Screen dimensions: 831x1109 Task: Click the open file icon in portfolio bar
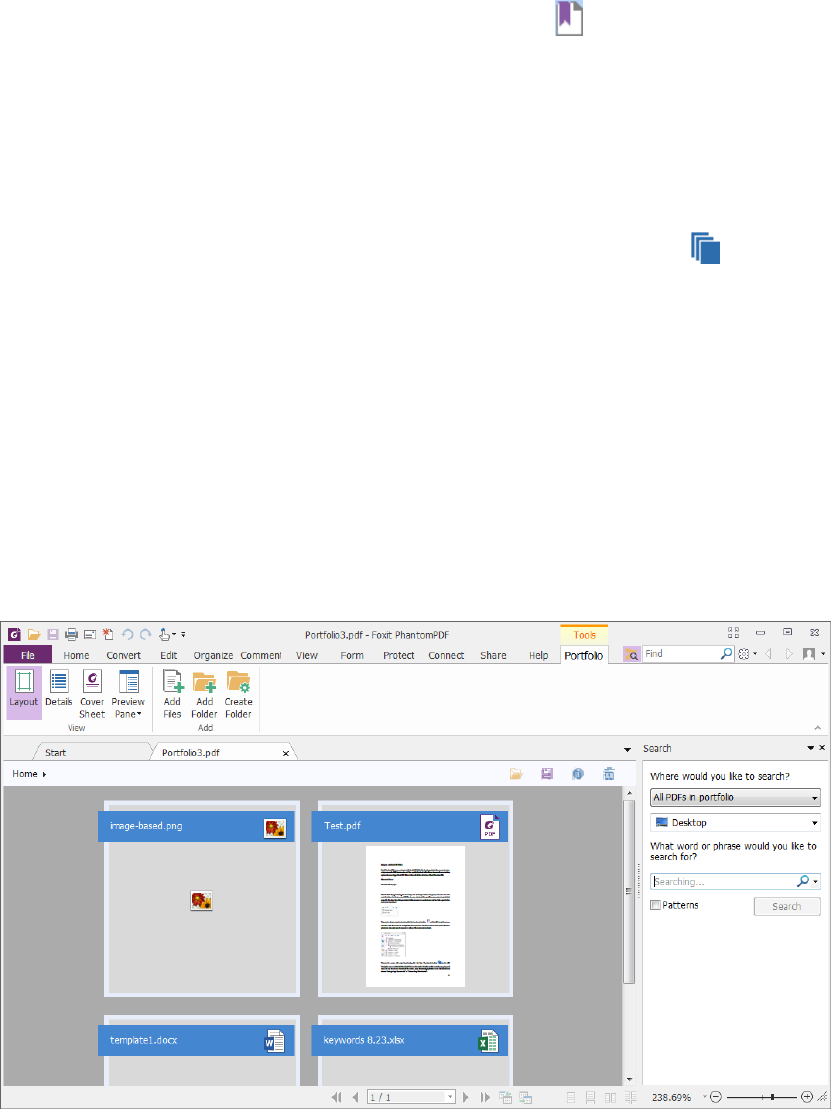[x=517, y=774]
